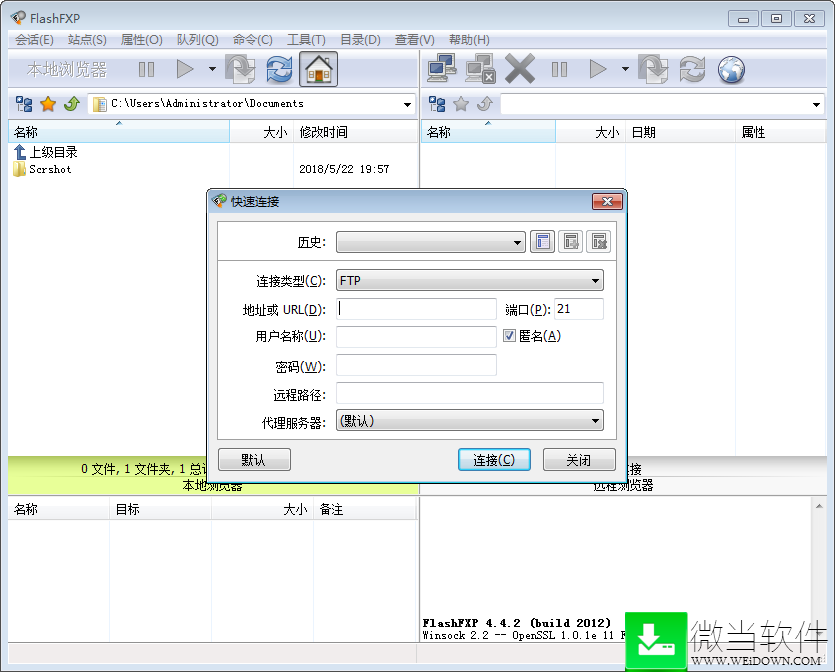835x672 pixels.
Task: Click the queue 目标 column header
Action: click(x=160, y=509)
